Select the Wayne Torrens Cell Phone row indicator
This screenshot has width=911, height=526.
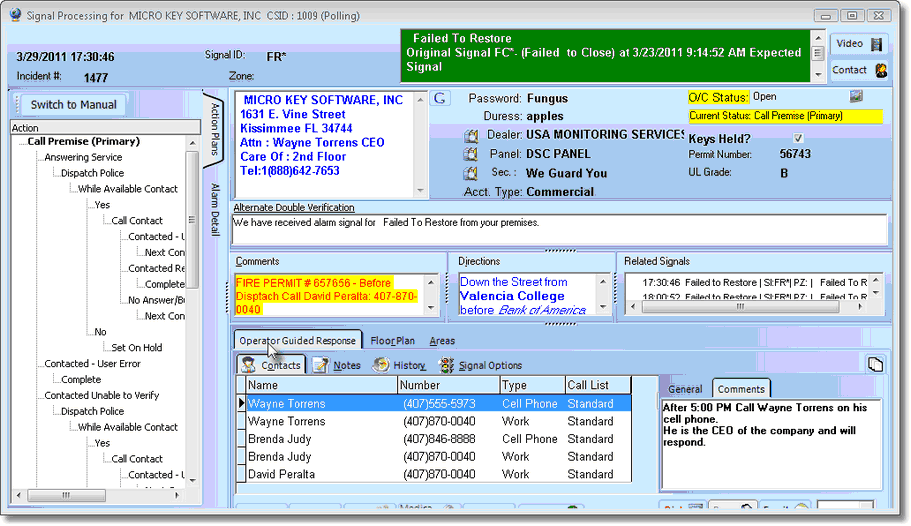click(x=241, y=403)
